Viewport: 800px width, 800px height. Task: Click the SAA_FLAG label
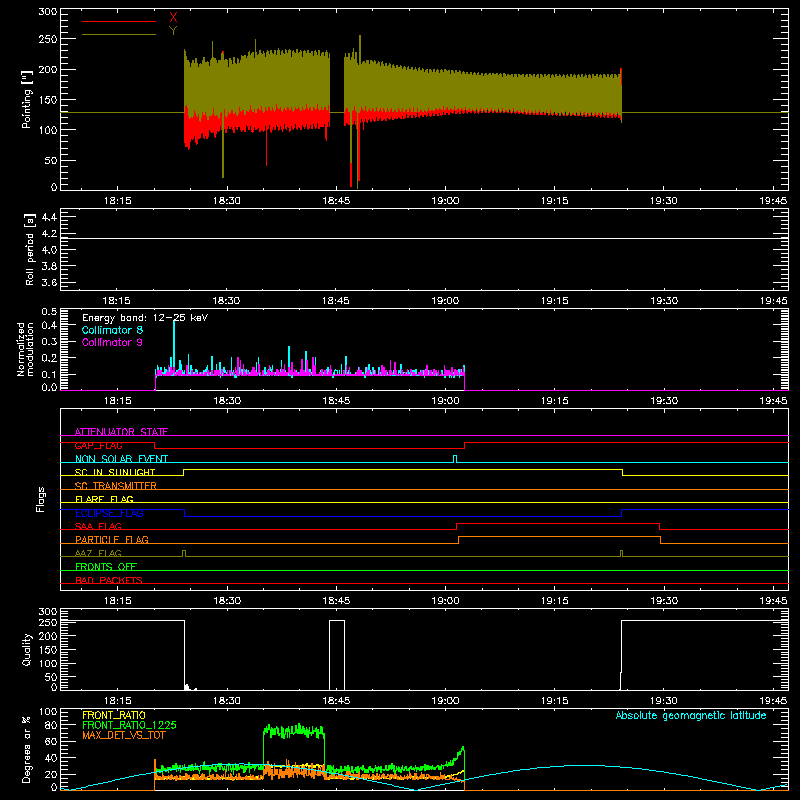pos(98,526)
